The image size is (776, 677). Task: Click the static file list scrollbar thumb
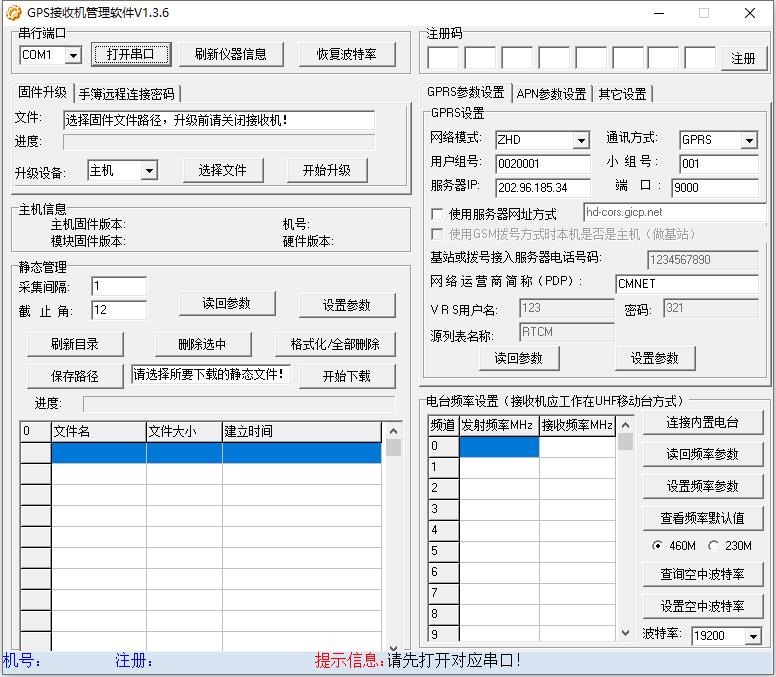393,447
